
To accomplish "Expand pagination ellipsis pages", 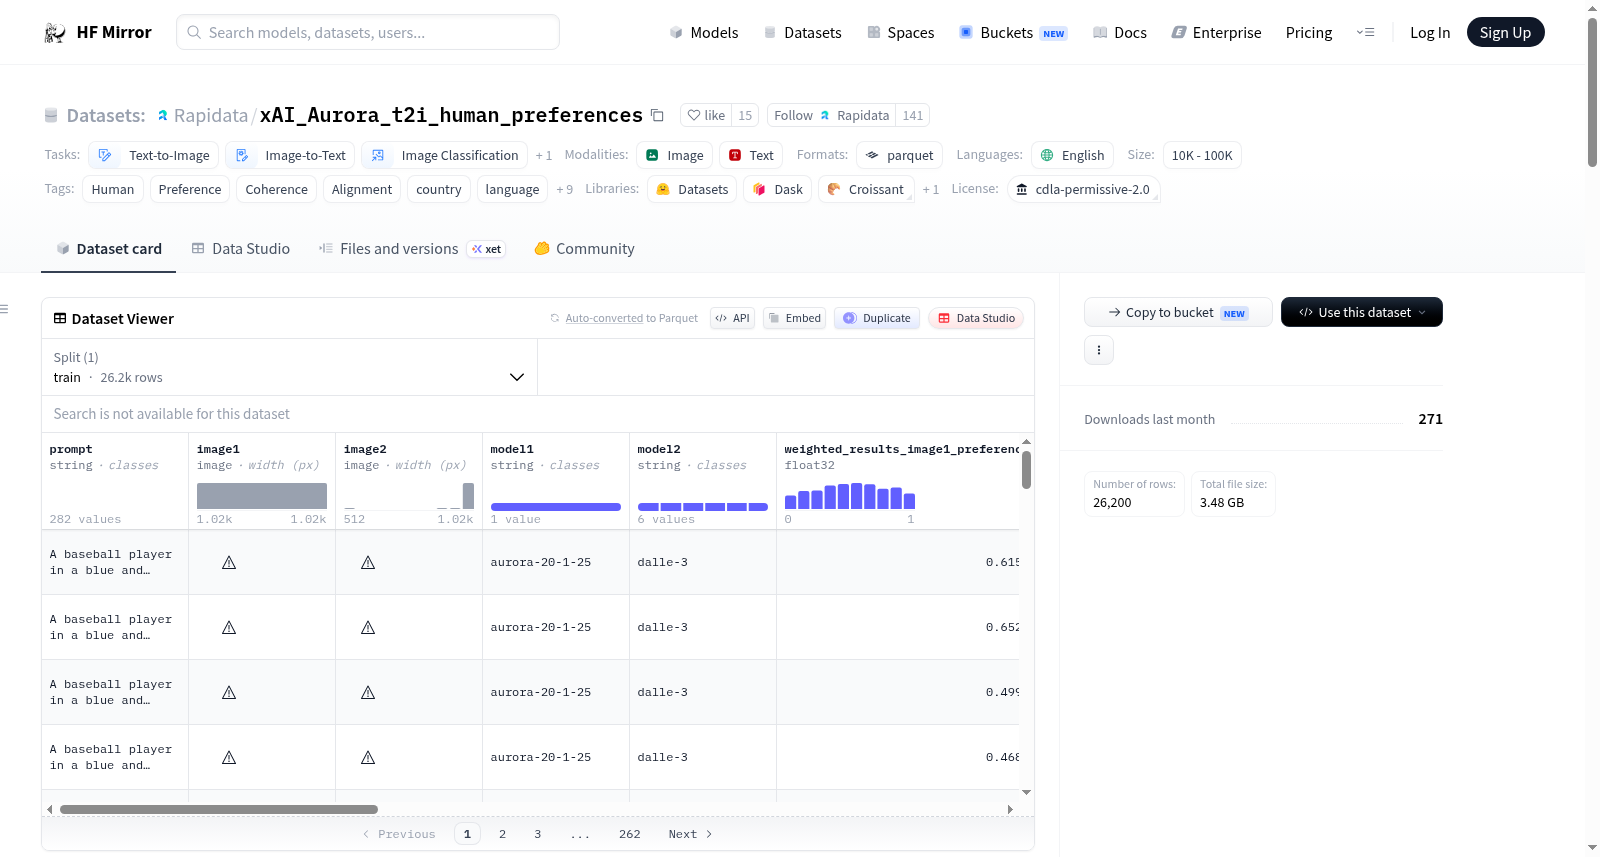I will pyautogui.click(x=580, y=834).
